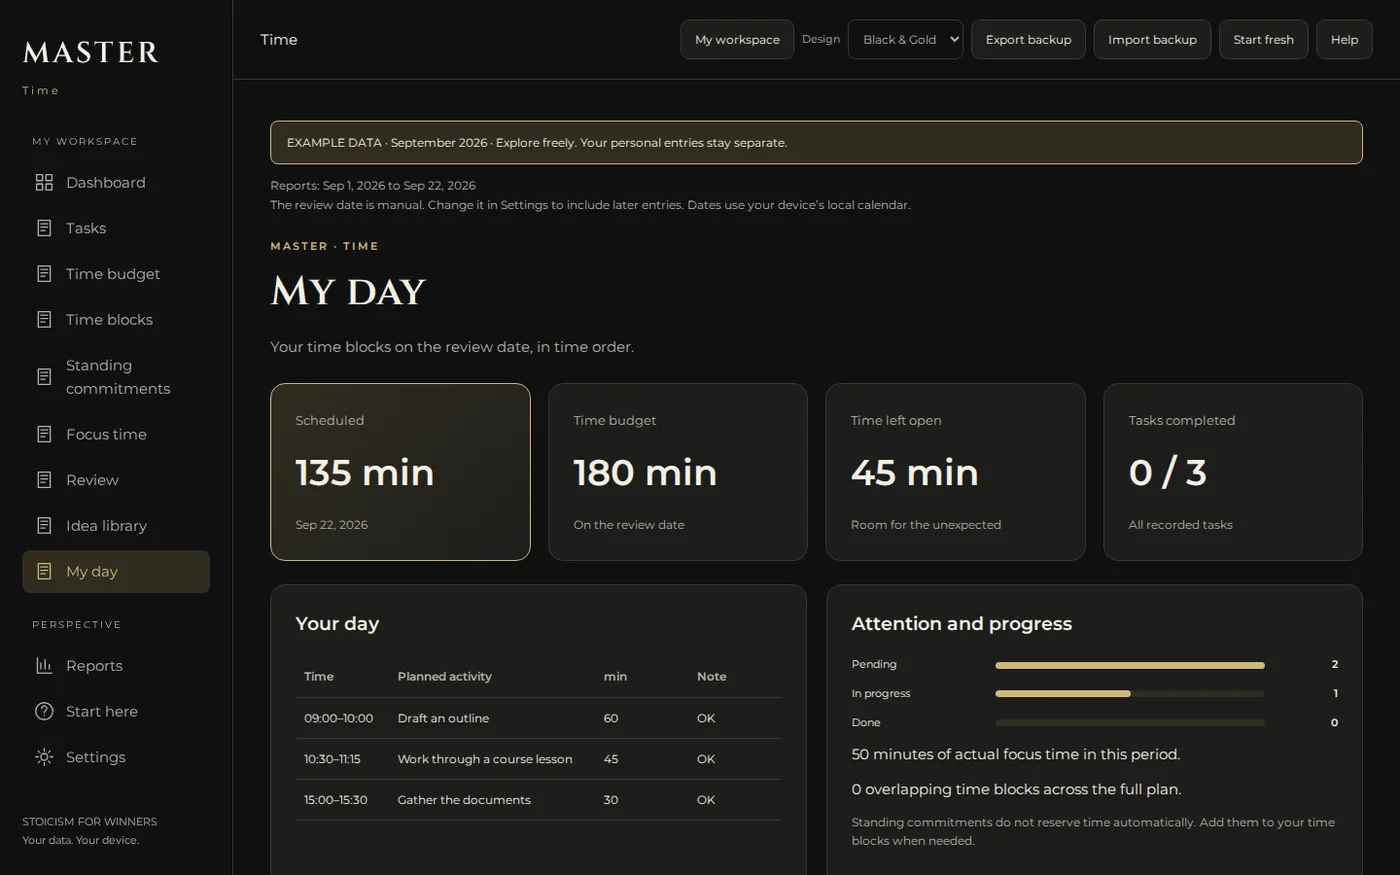Click 'Reports: Sep 1, 2026 to Sep 22, 2026'

click(373, 186)
